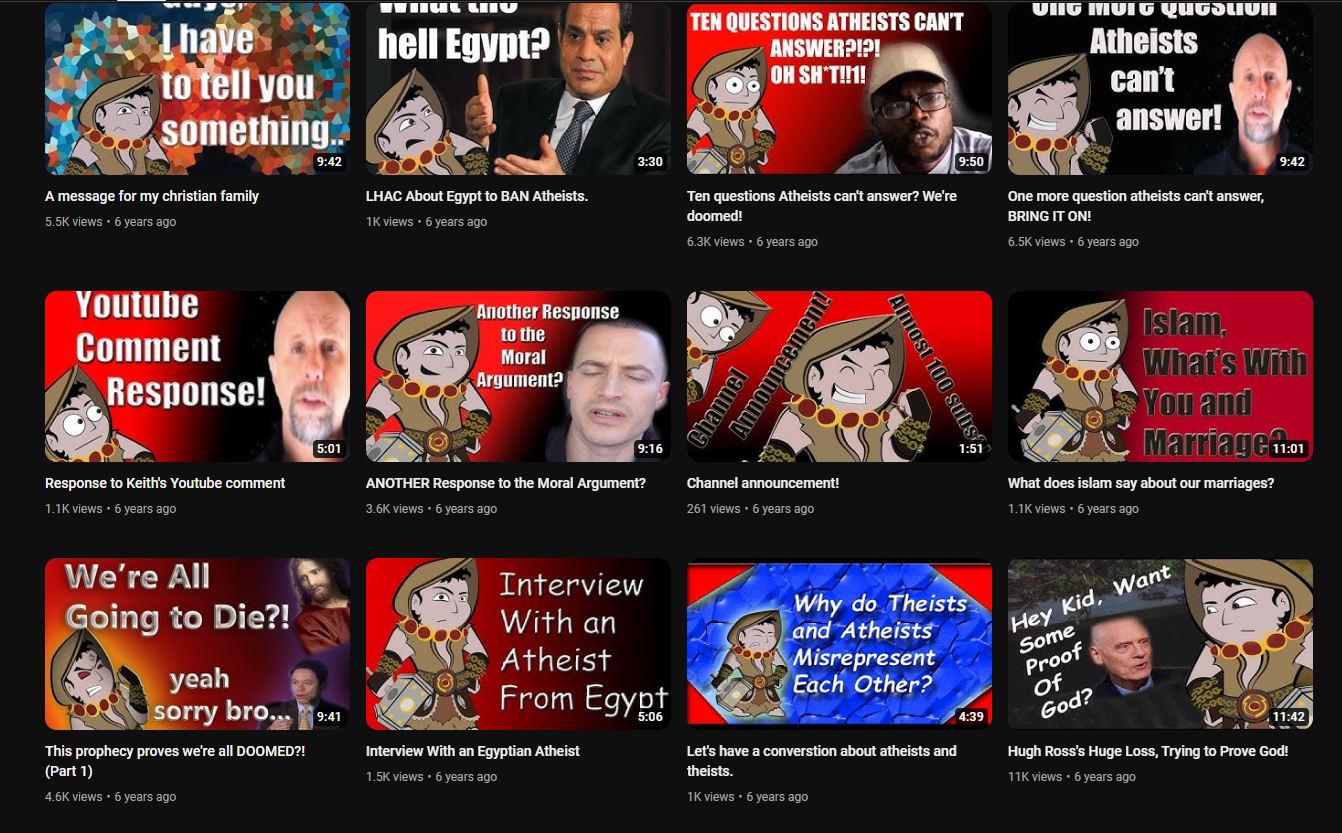This screenshot has width=1342, height=833.
Task: Open 'Another Response to the Moral Argument?' thumbnail
Action: pyautogui.click(x=518, y=376)
